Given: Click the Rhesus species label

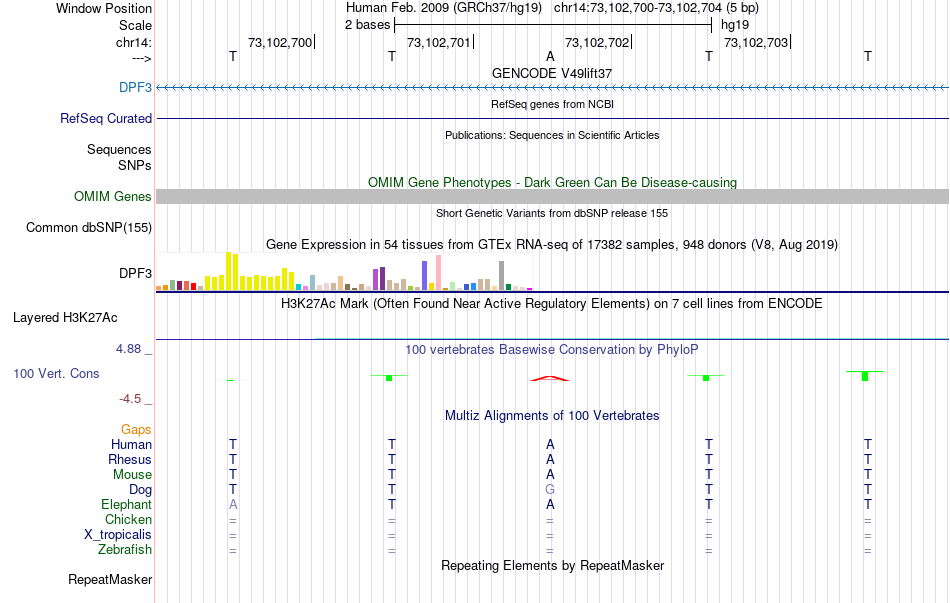Looking at the screenshot, I should [x=130, y=460].
